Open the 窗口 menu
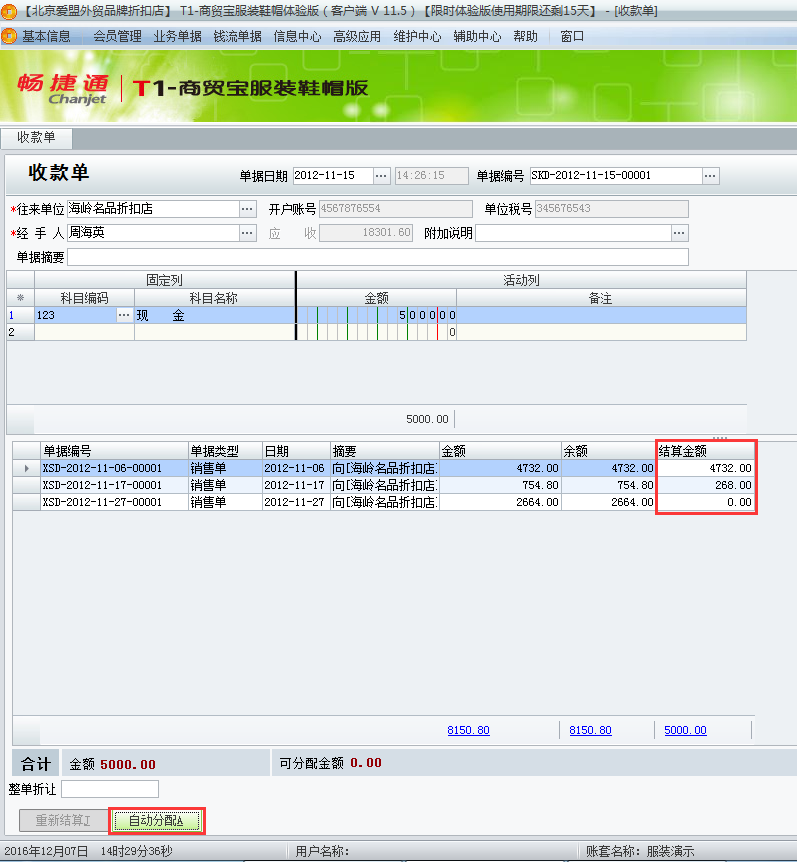The height and width of the screenshot is (862, 797). coord(572,36)
